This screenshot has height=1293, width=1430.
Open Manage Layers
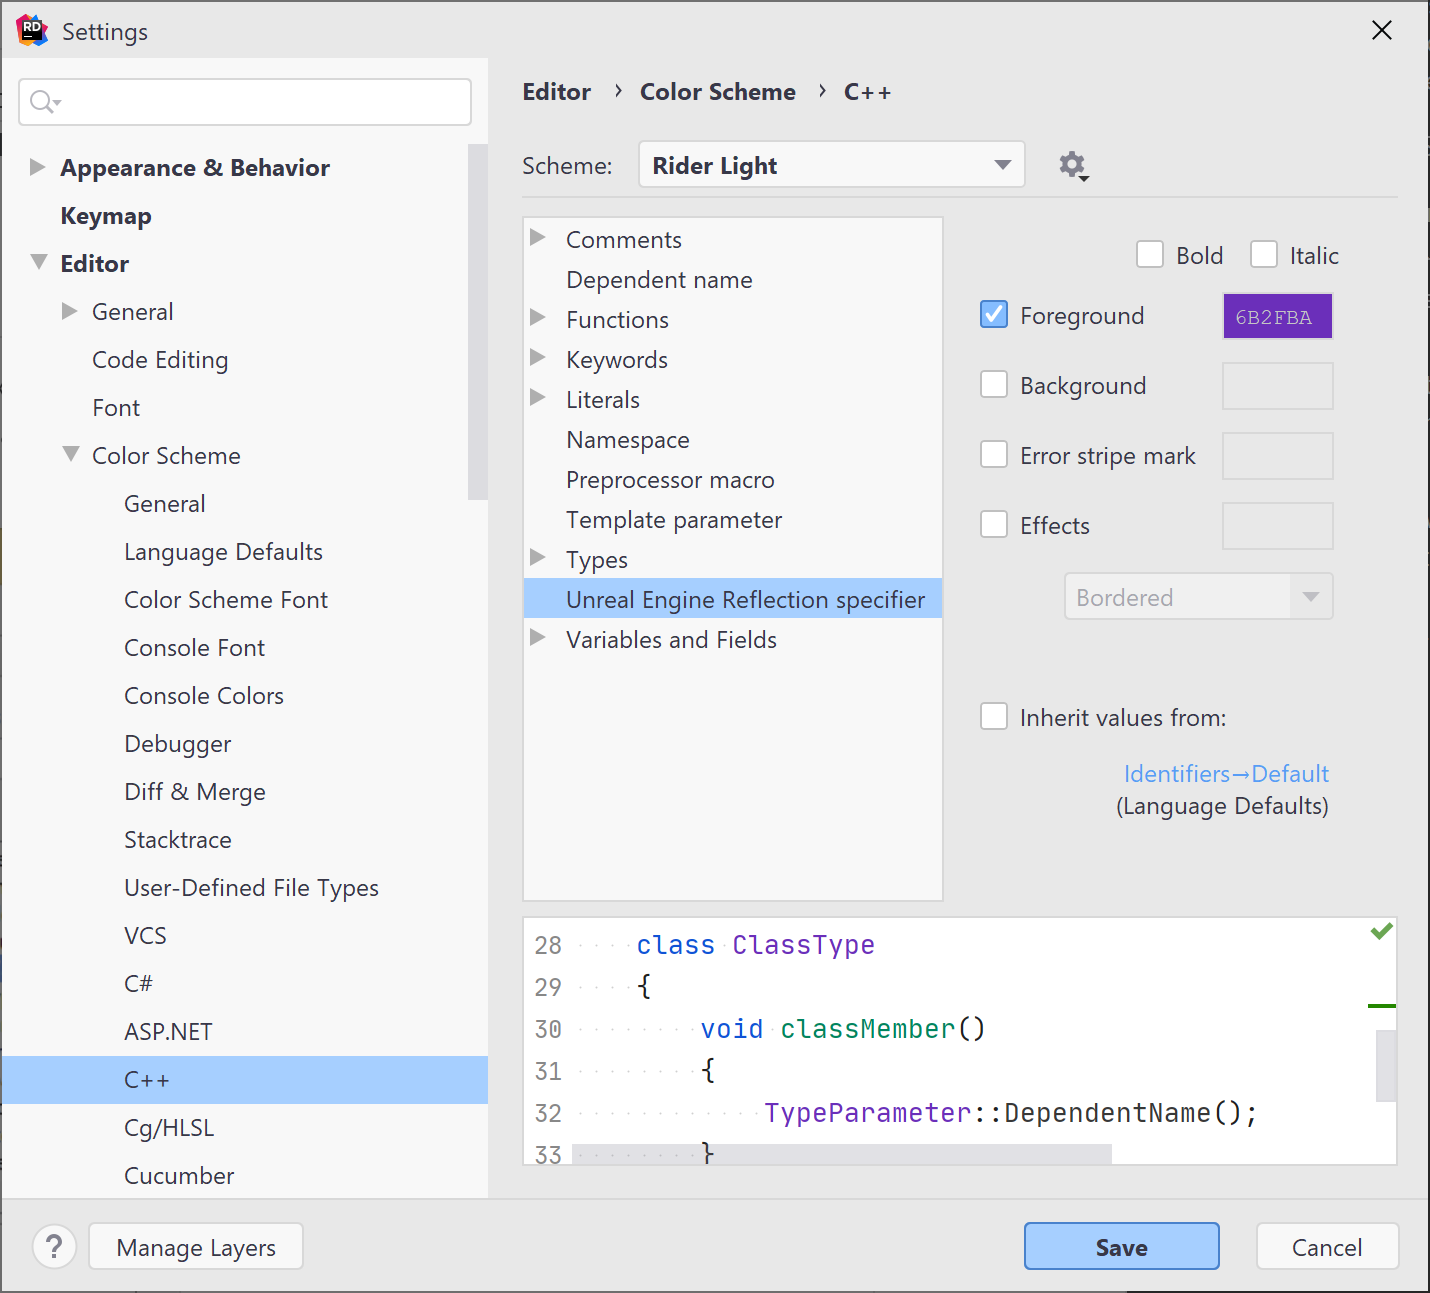195,1246
